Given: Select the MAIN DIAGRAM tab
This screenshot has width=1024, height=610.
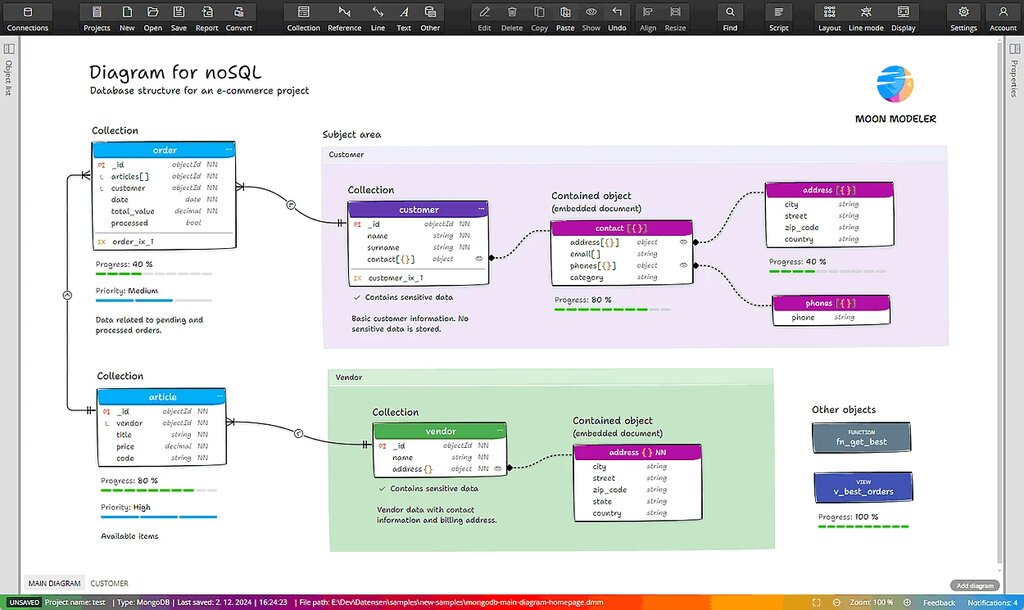Looking at the screenshot, I should click(54, 583).
